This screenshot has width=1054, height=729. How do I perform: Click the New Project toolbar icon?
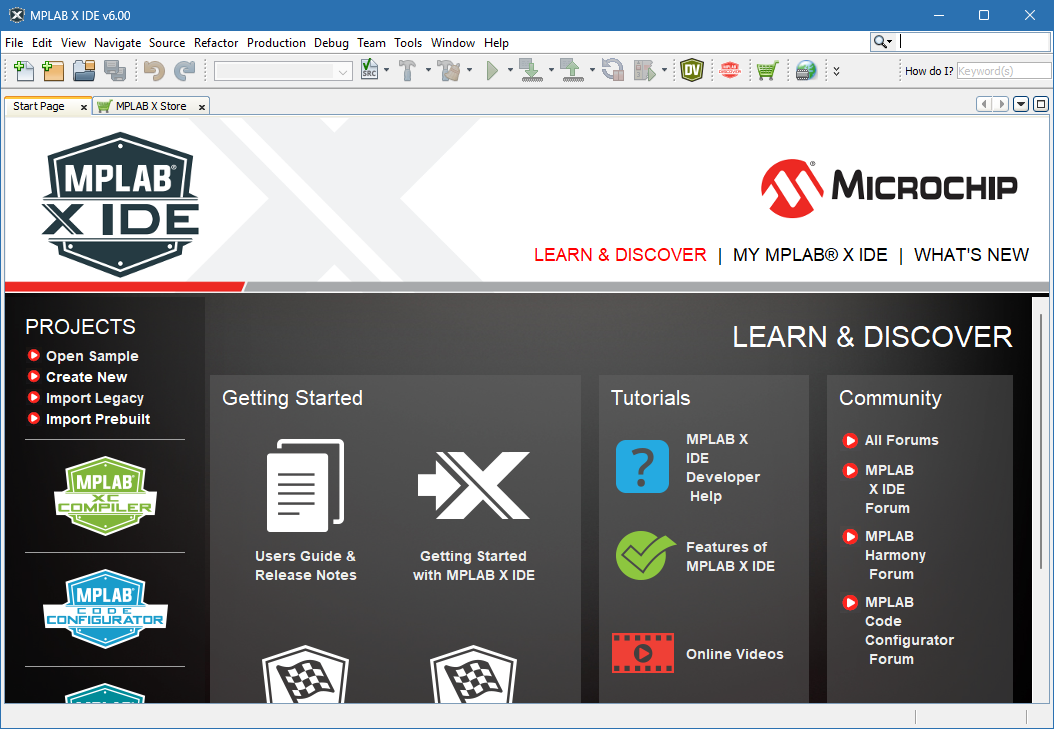click(53, 71)
